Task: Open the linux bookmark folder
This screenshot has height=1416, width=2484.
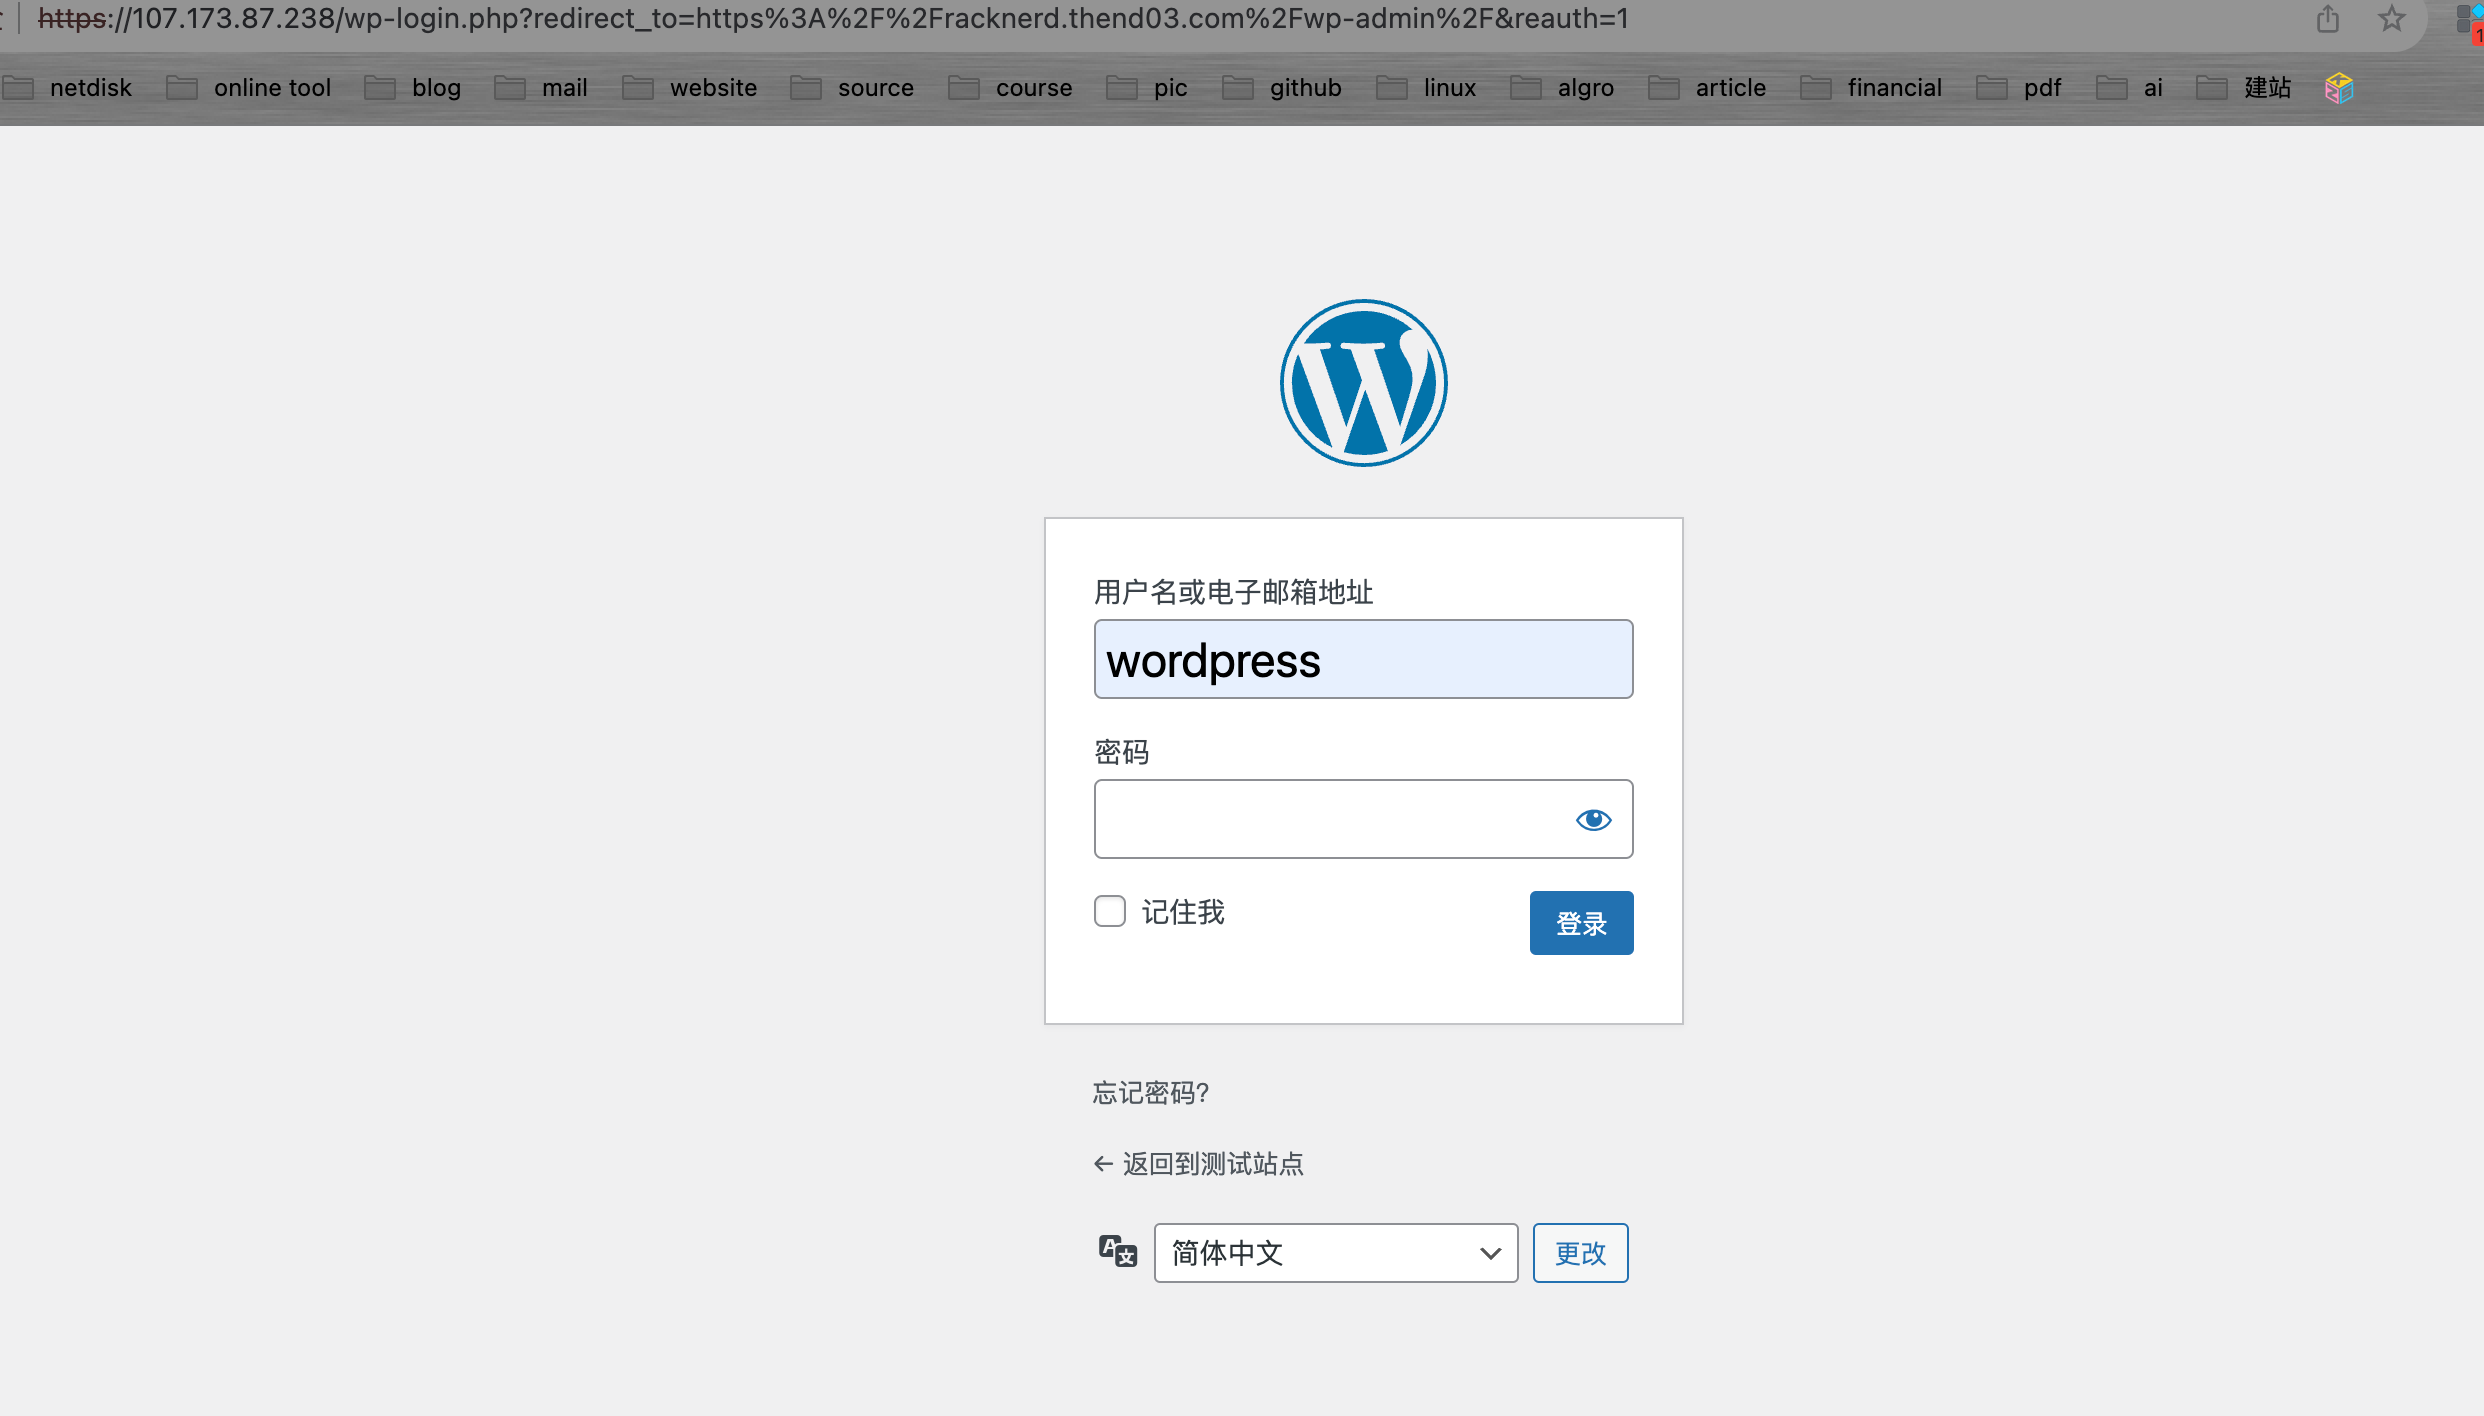Action: (1426, 88)
